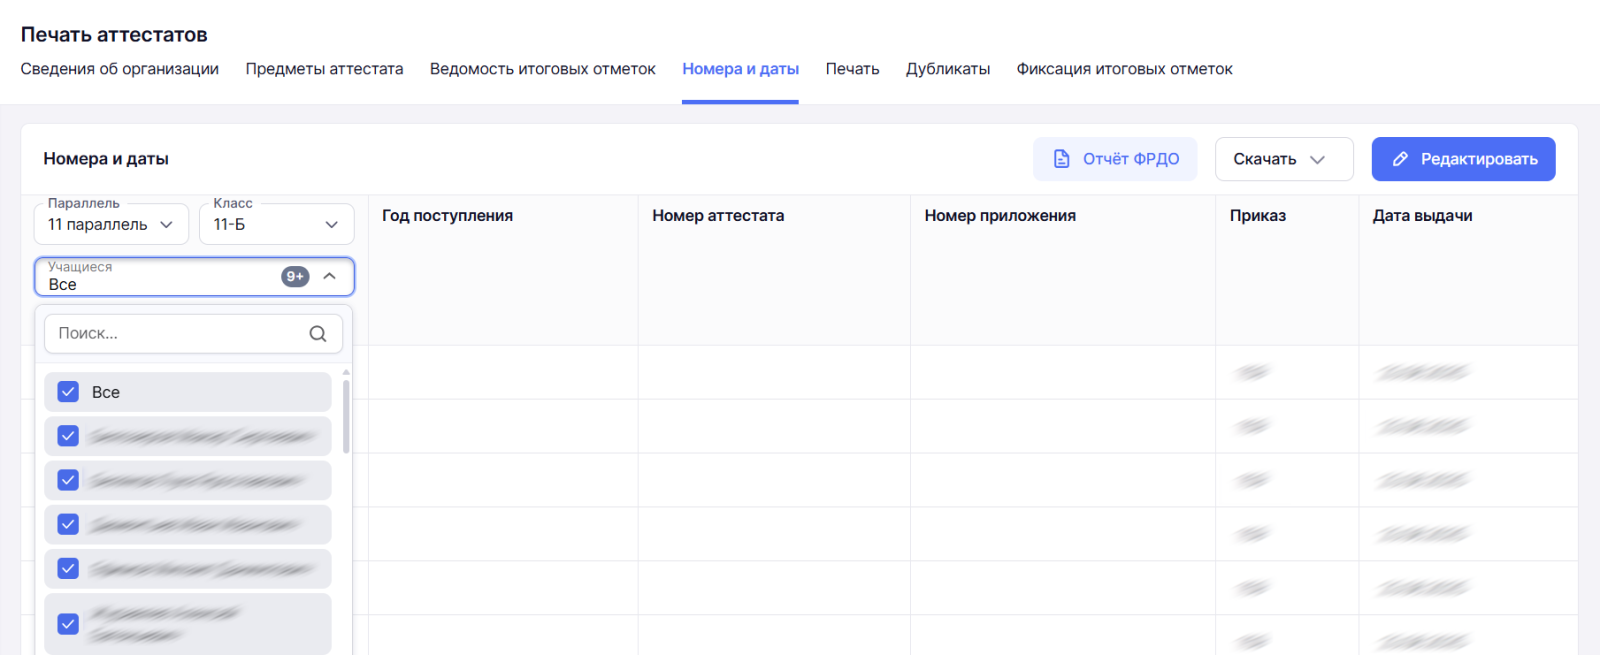Click the Номера и даты panel heading
This screenshot has width=1600, height=655.
click(106, 159)
